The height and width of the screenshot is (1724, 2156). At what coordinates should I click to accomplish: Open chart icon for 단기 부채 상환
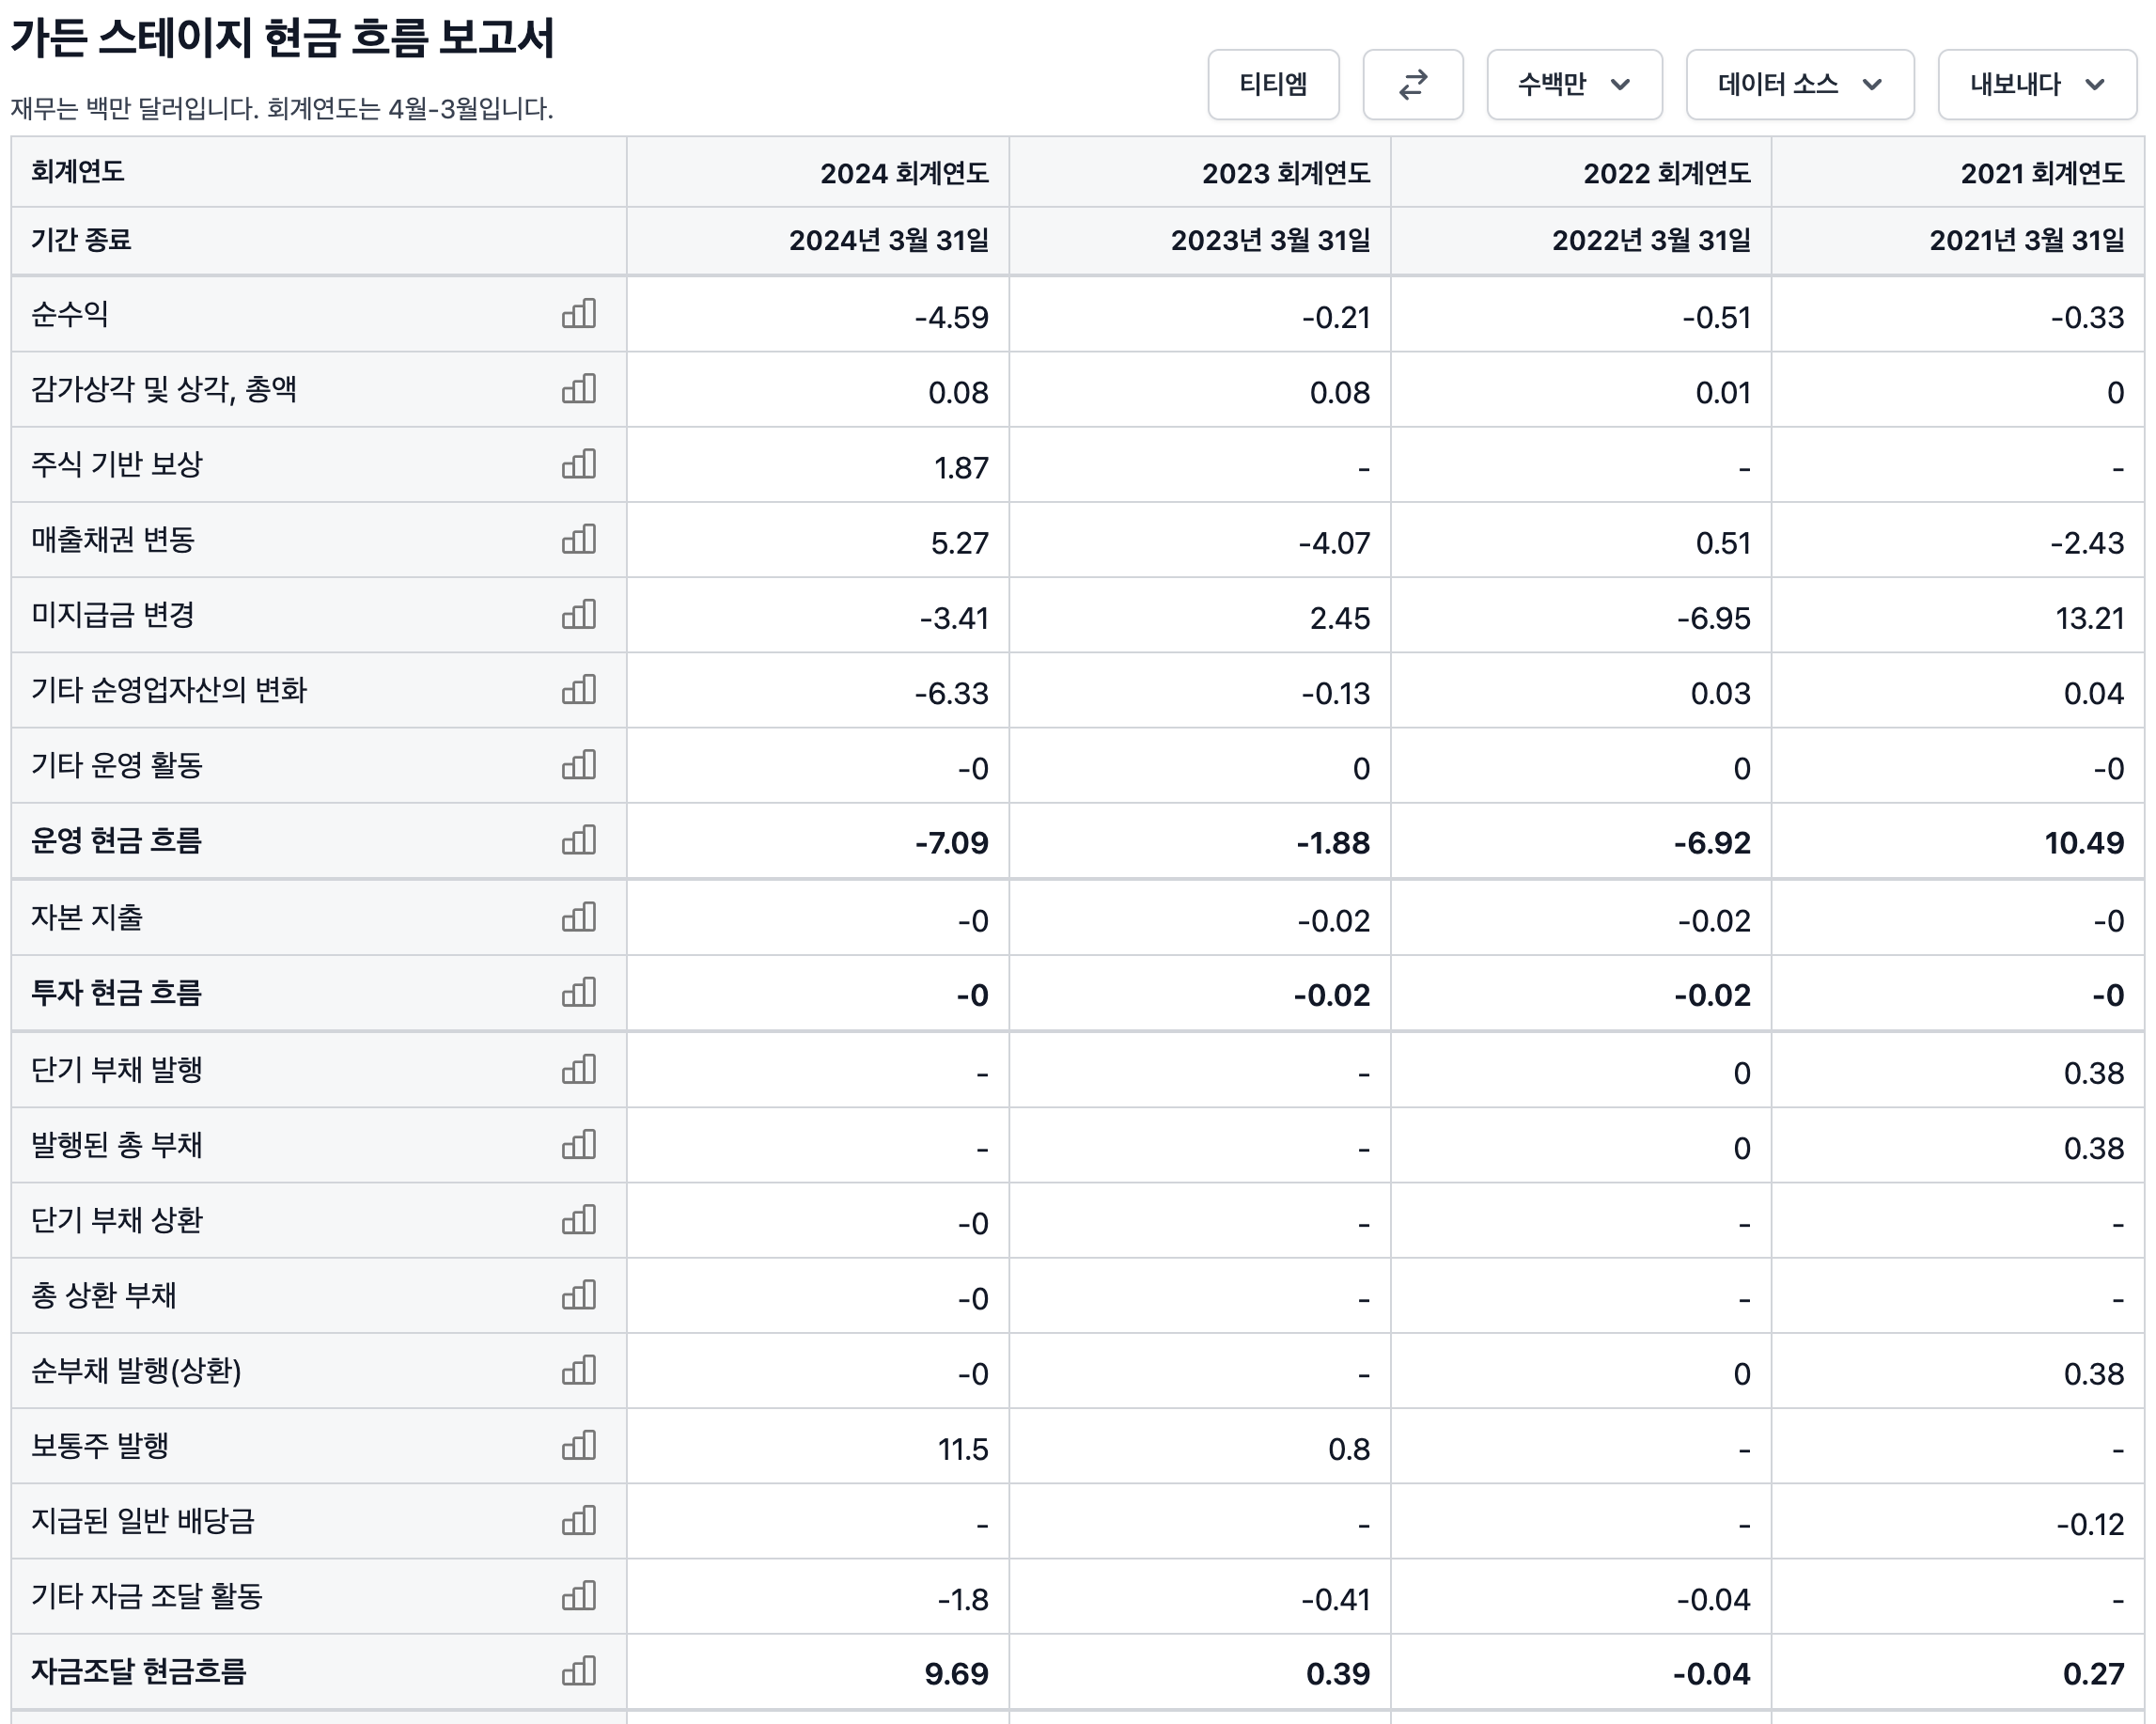coord(578,1220)
